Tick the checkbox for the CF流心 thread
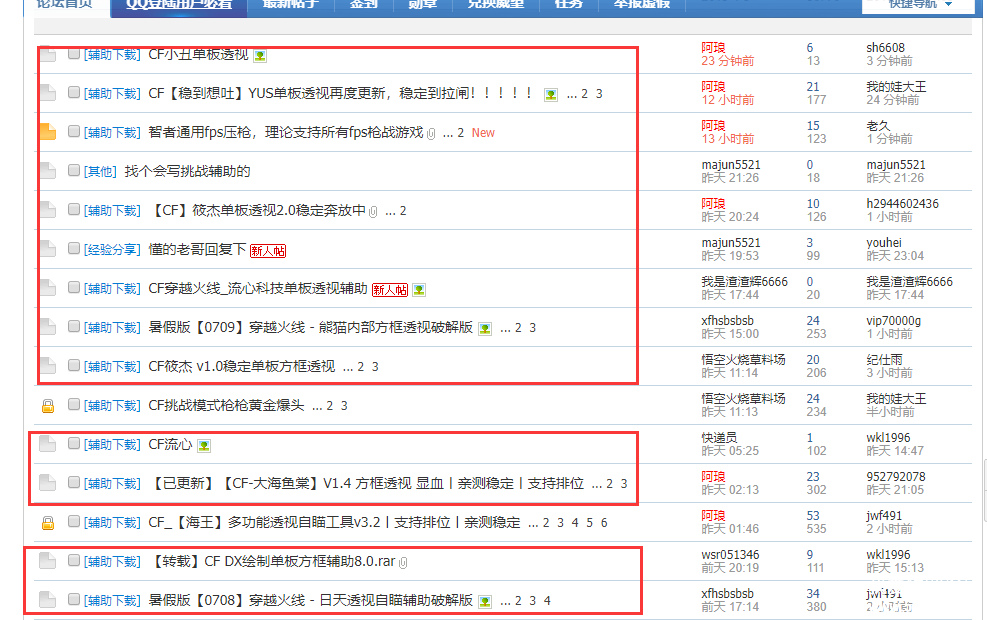Image resolution: width=987 pixels, height=620 pixels. pos(74,443)
